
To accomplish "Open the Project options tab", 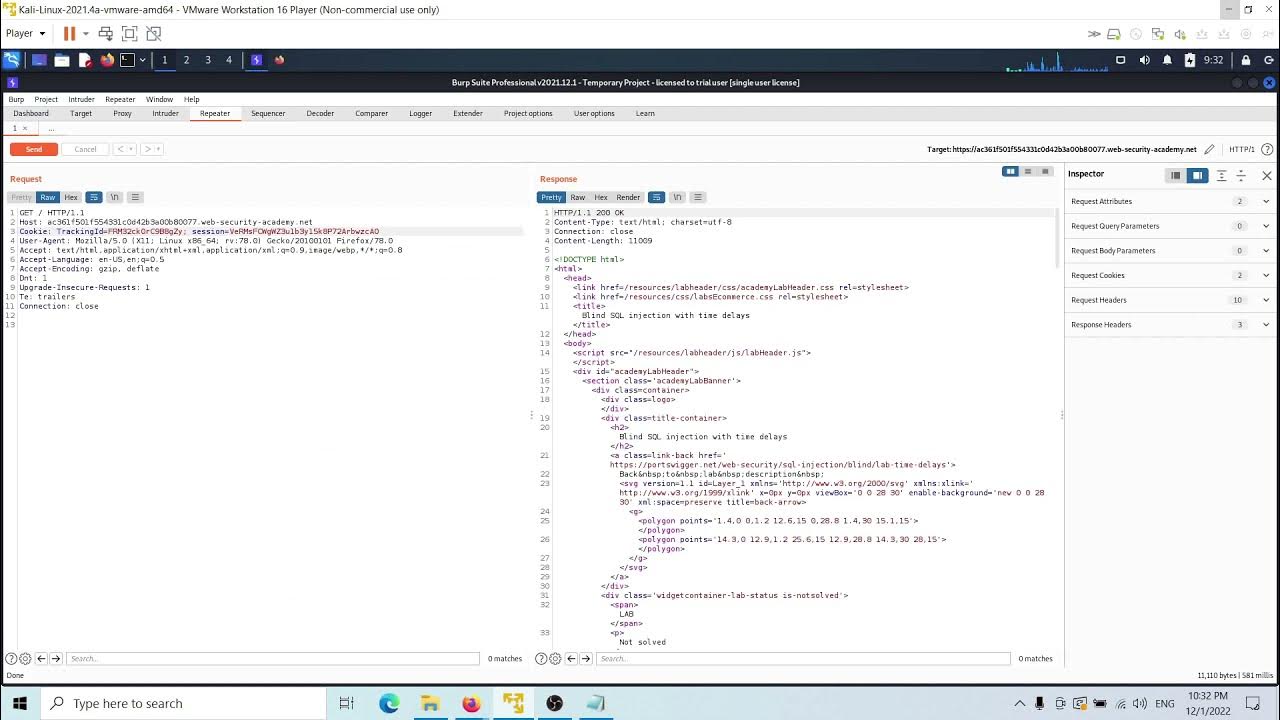I will coord(528,113).
